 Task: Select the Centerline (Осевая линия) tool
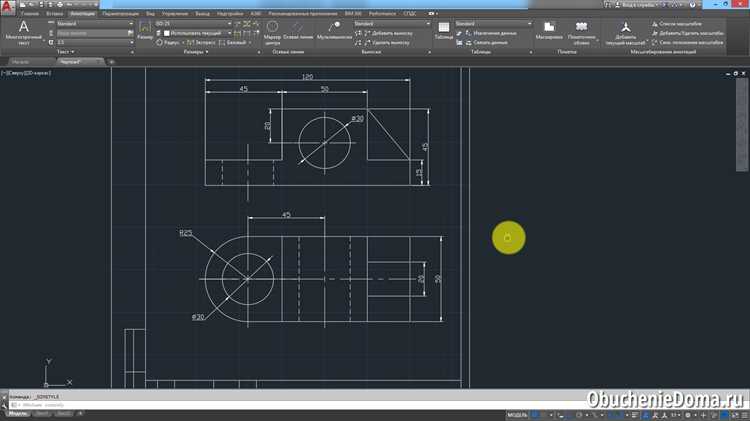pos(298,31)
